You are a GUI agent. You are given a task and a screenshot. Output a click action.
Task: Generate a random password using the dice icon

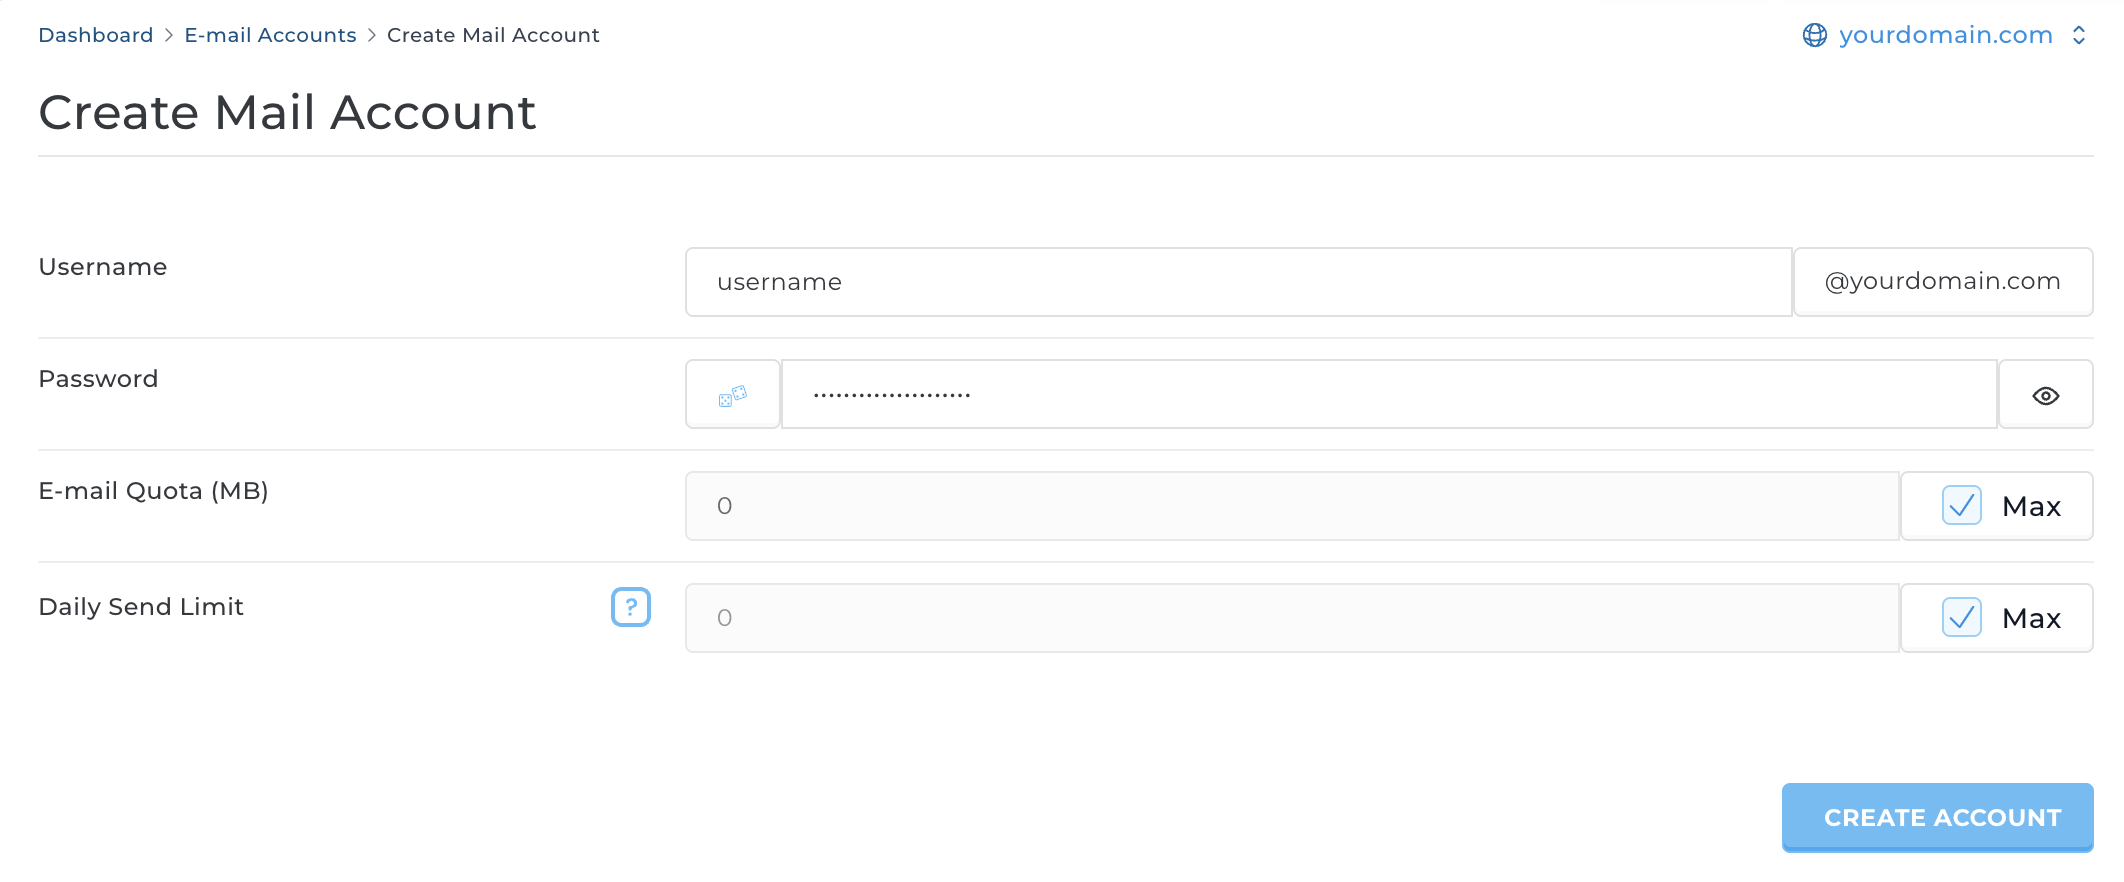pos(733,393)
